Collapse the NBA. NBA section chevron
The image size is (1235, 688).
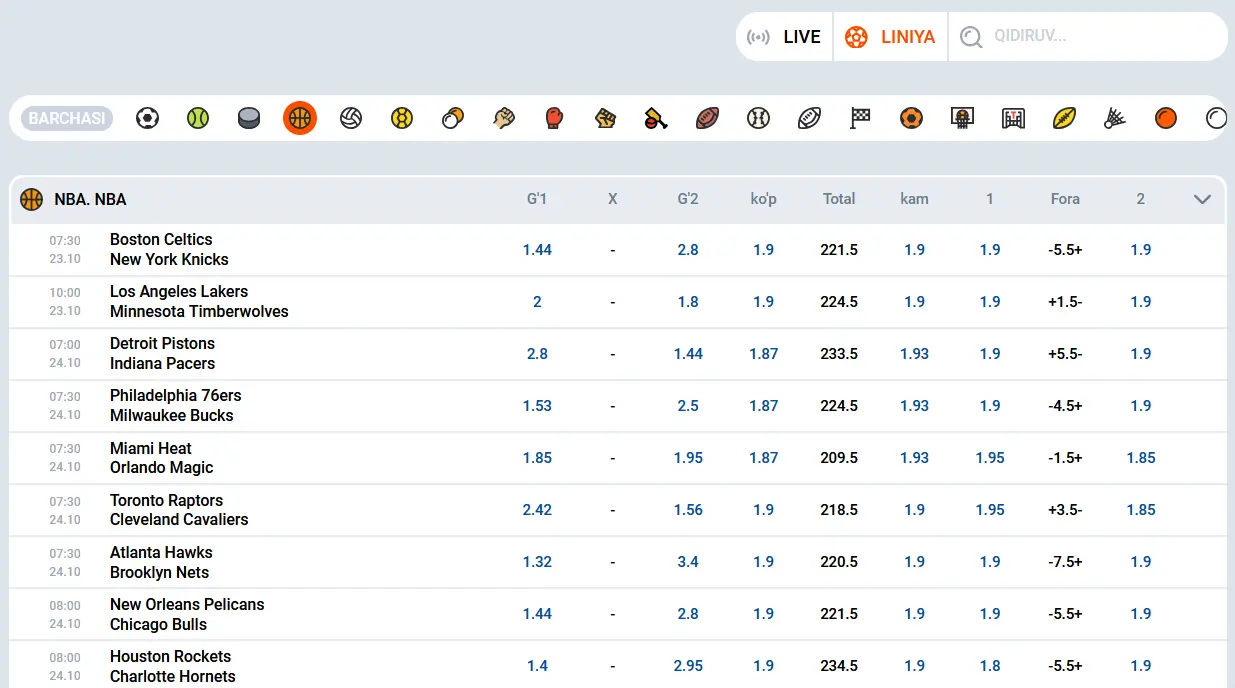[1202, 199]
